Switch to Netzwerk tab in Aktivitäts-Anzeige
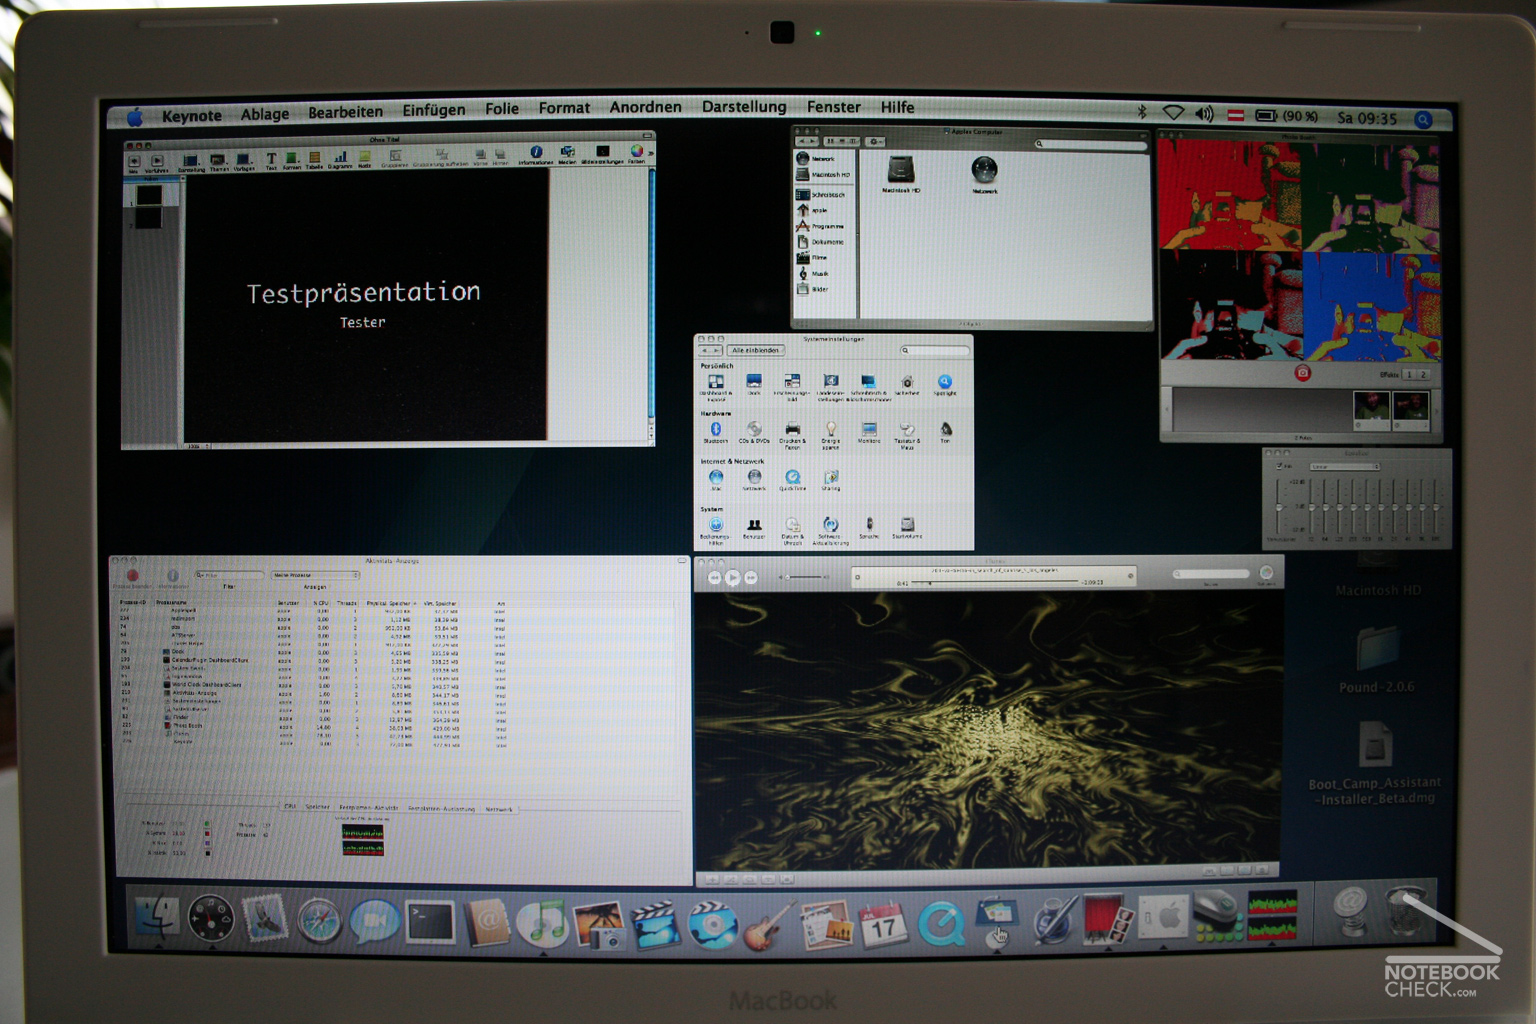Screen dimensions: 1536x1024 (x=498, y=809)
